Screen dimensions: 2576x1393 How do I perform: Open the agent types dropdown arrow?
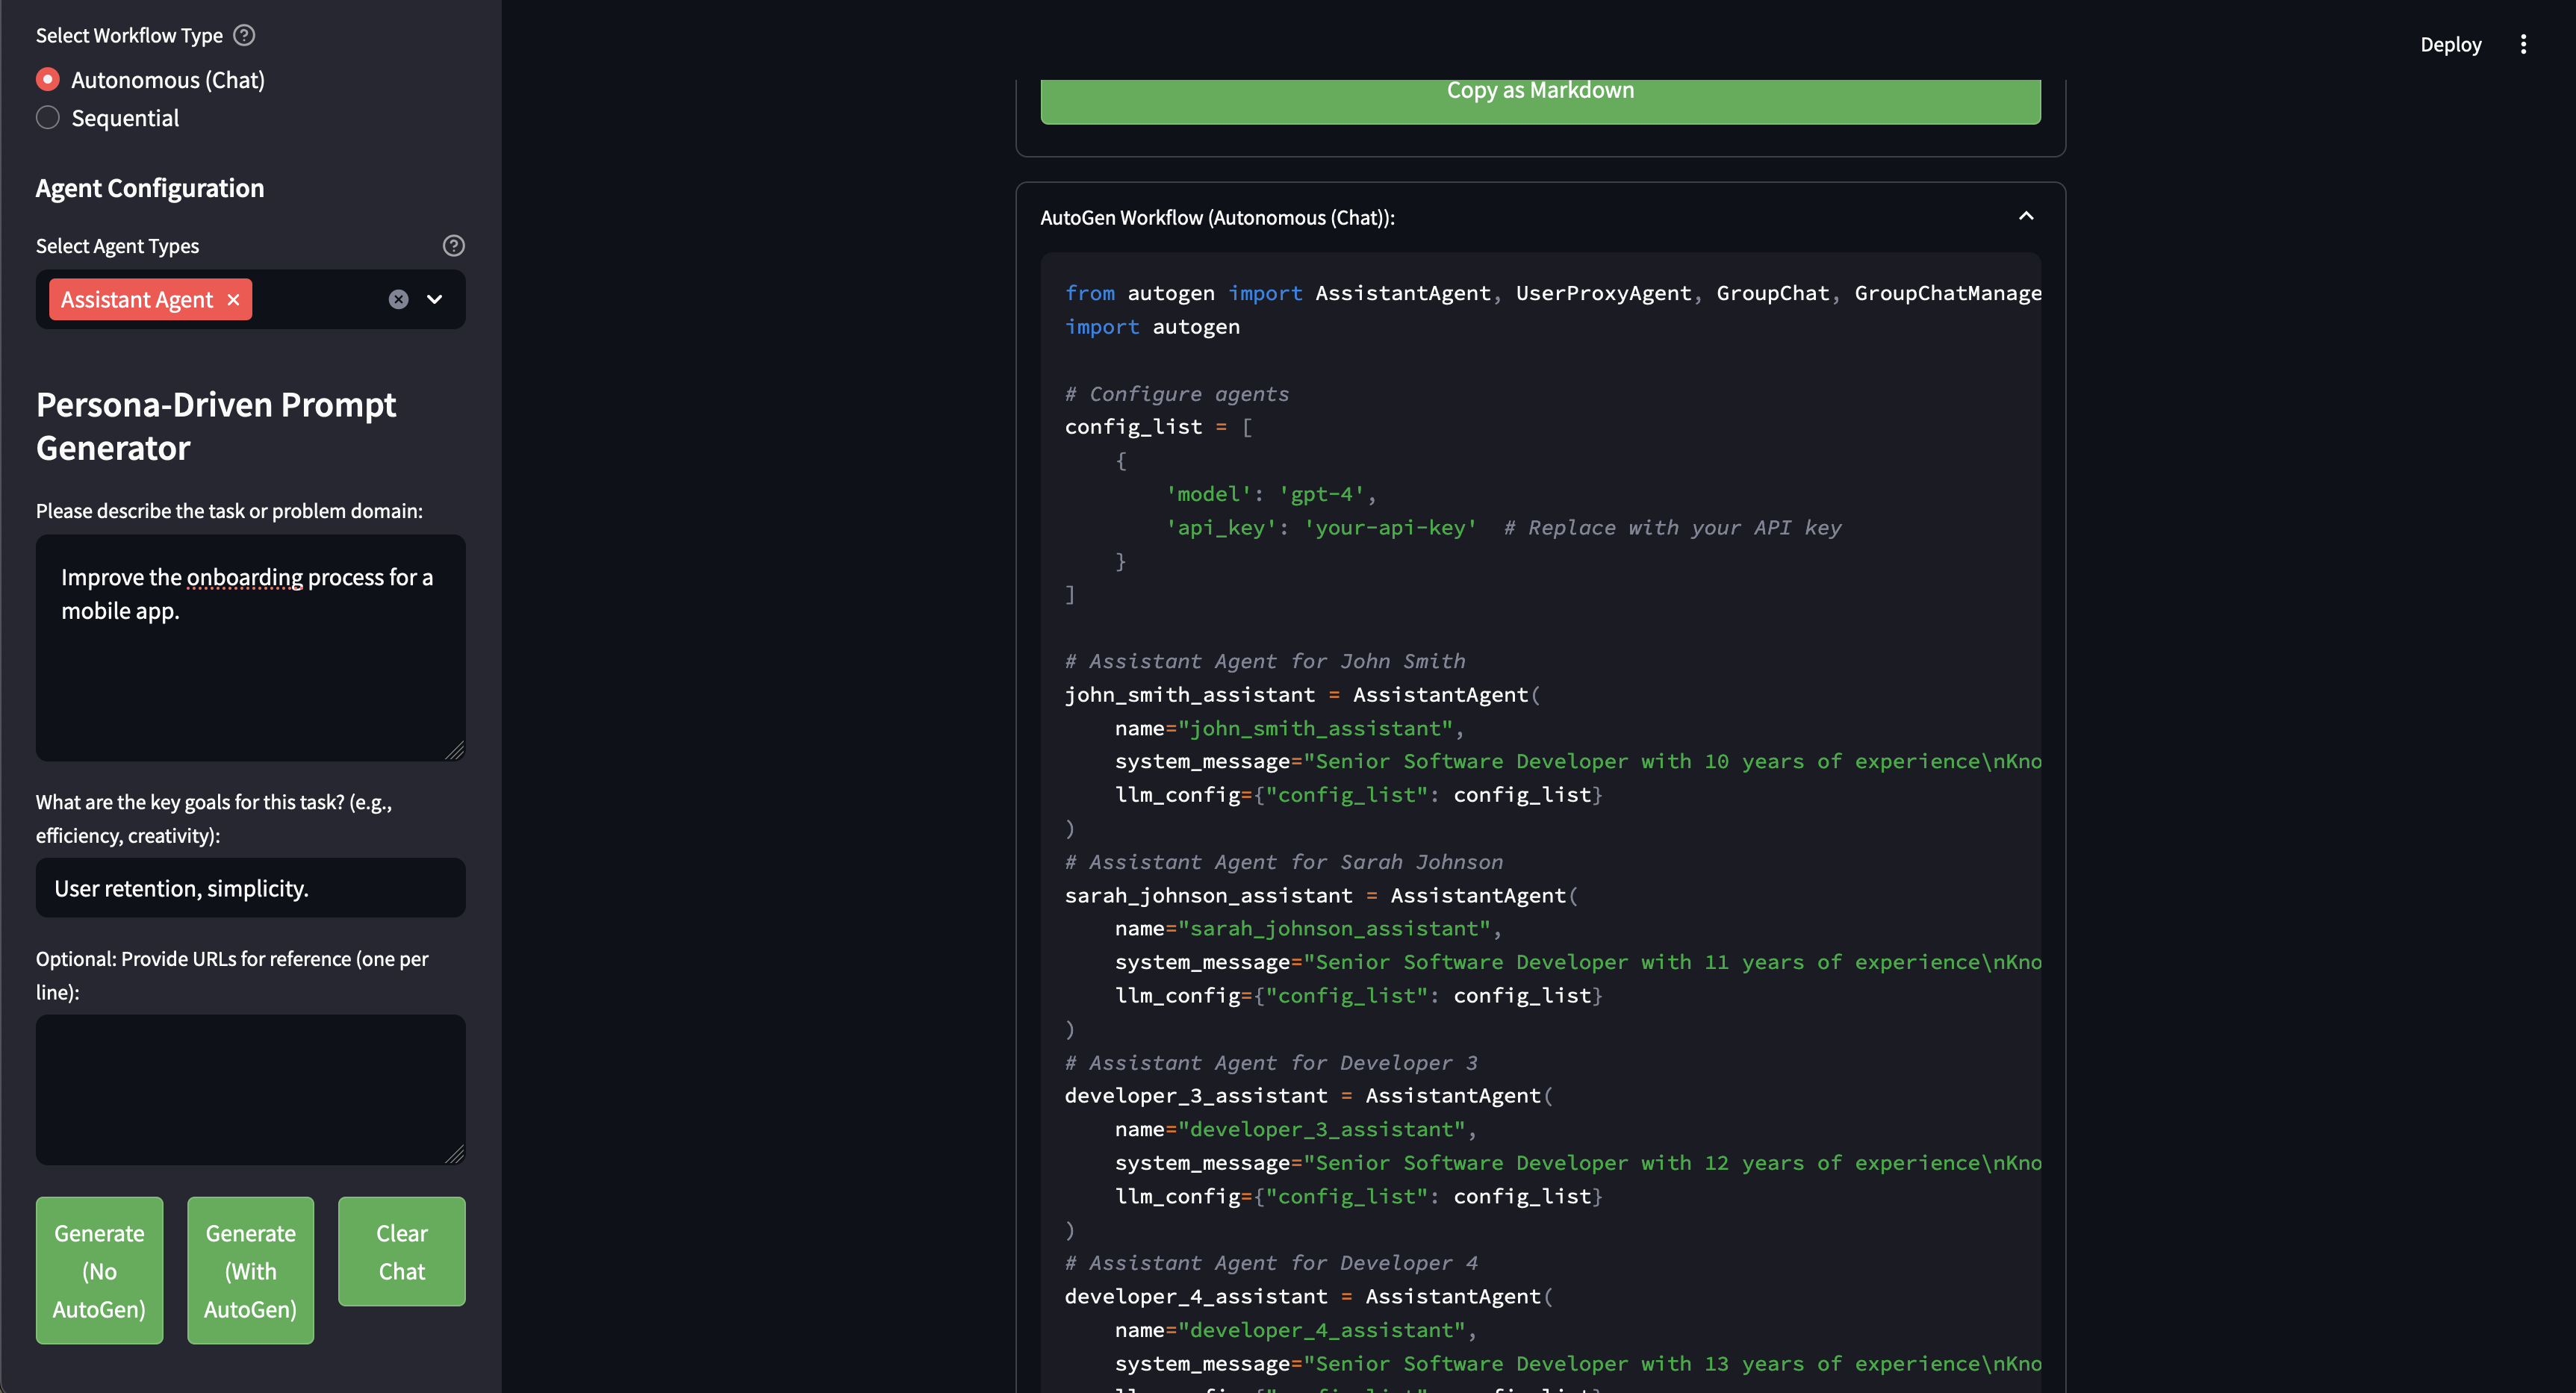[435, 300]
